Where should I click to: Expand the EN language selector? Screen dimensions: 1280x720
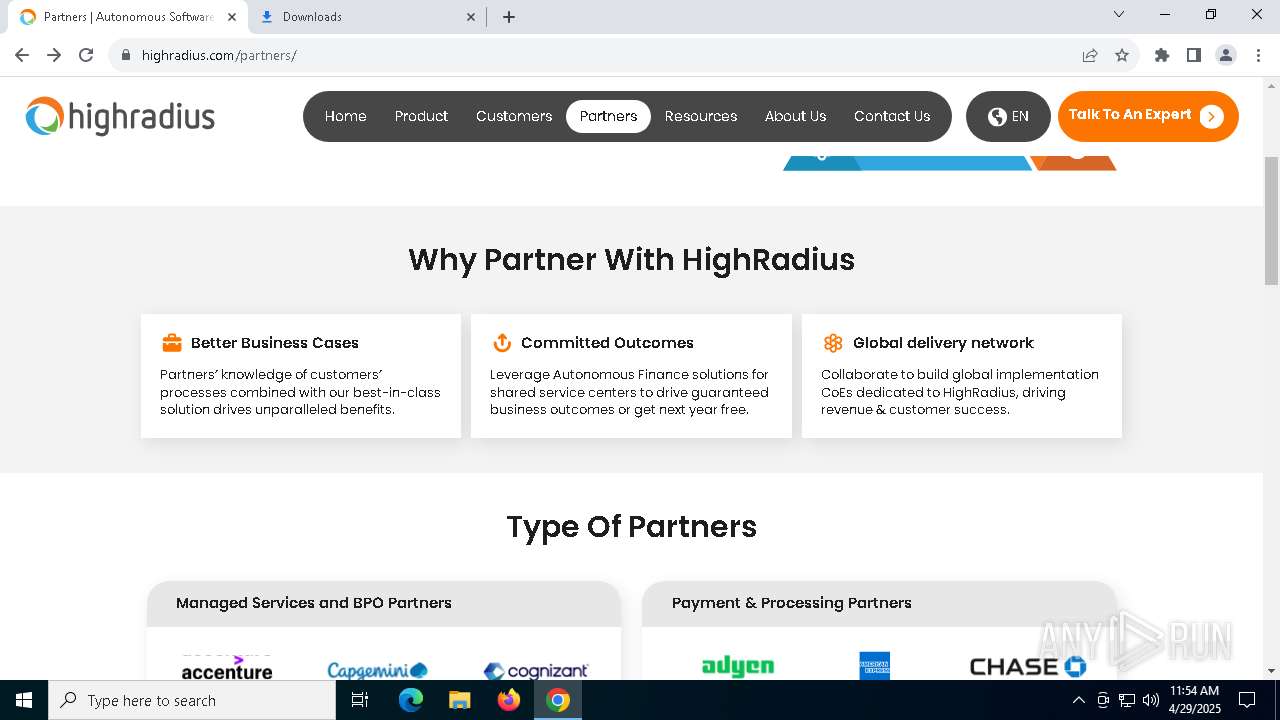coord(1008,117)
